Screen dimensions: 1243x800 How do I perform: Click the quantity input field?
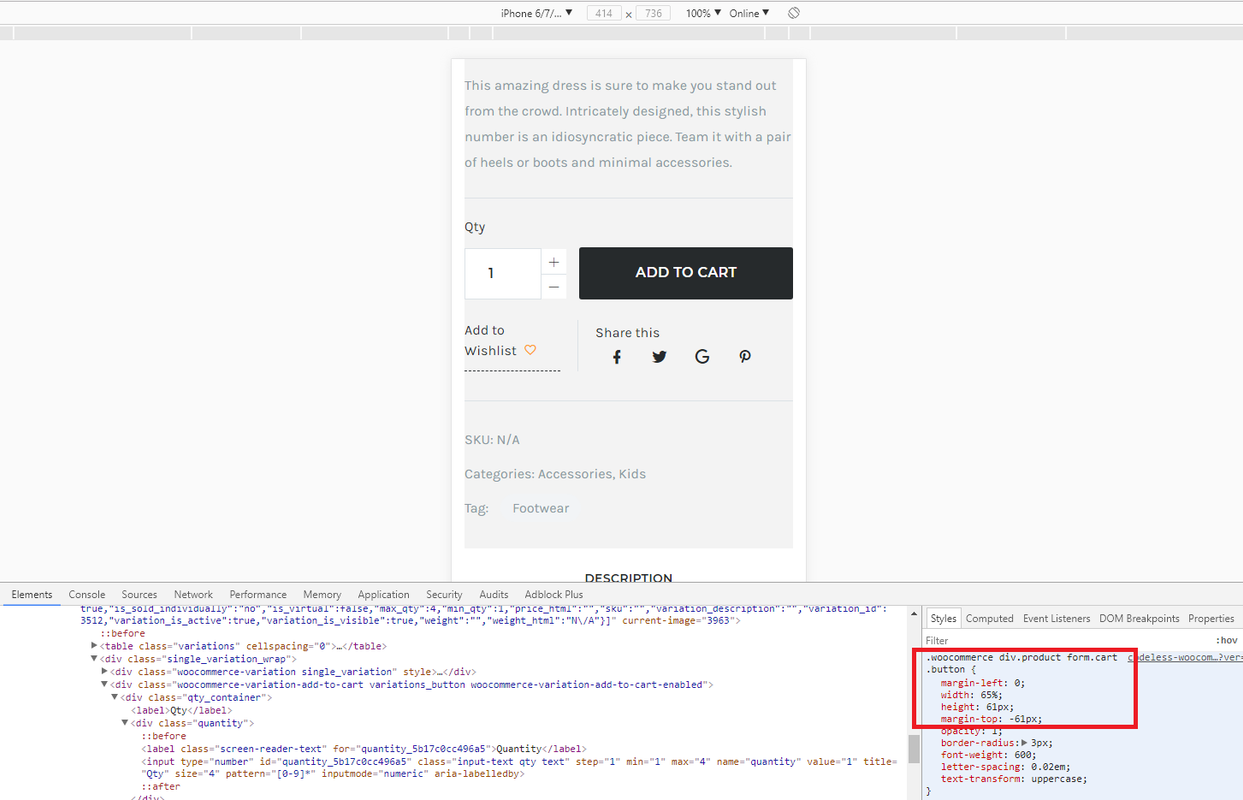[x=503, y=273]
